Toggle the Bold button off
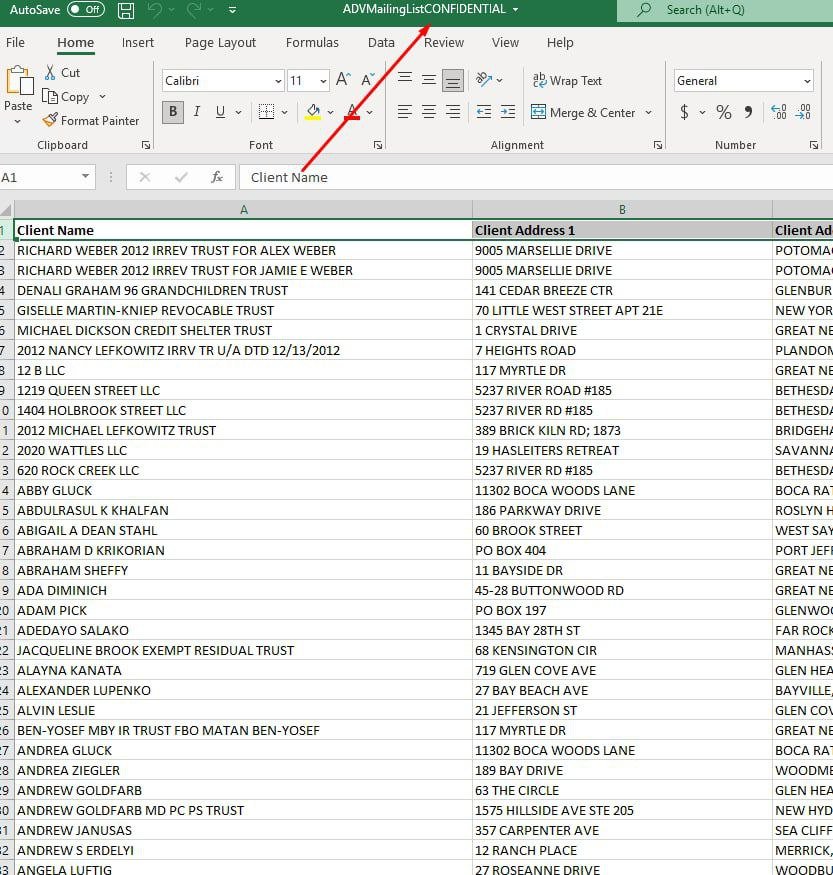Viewport: 833px width, 875px height. coord(173,112)
